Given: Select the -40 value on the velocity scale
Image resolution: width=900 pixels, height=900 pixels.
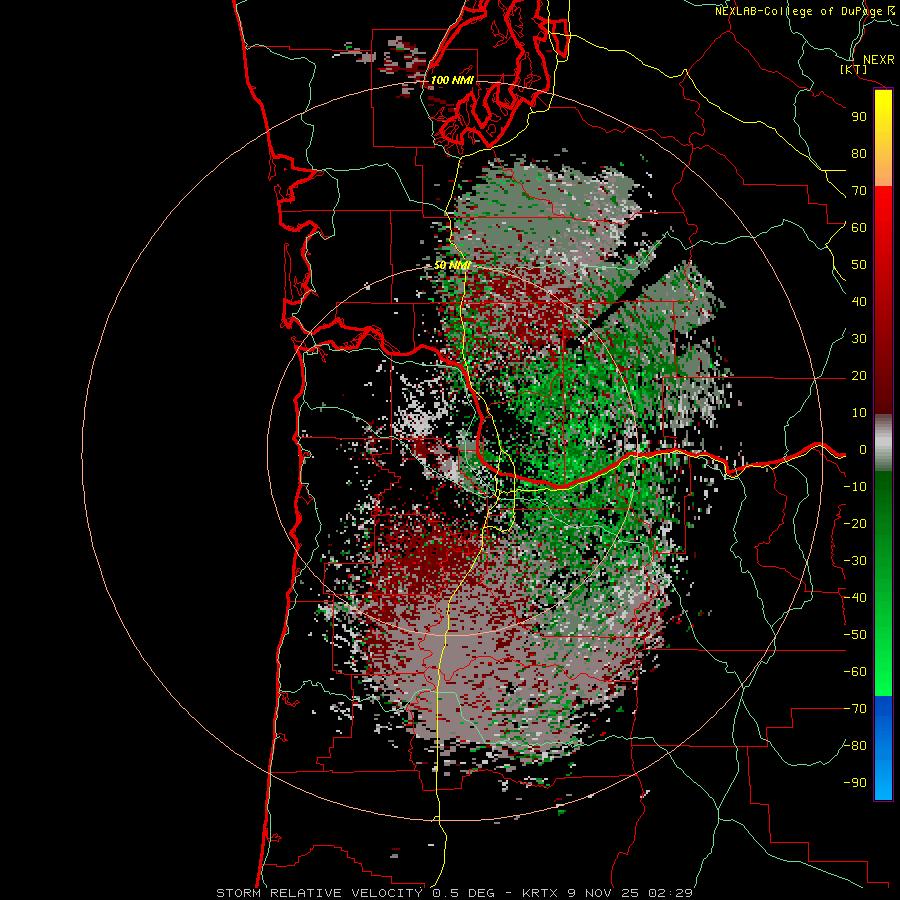Looking at the screenshot, I should pyautogui.click(x=855, y=598).
